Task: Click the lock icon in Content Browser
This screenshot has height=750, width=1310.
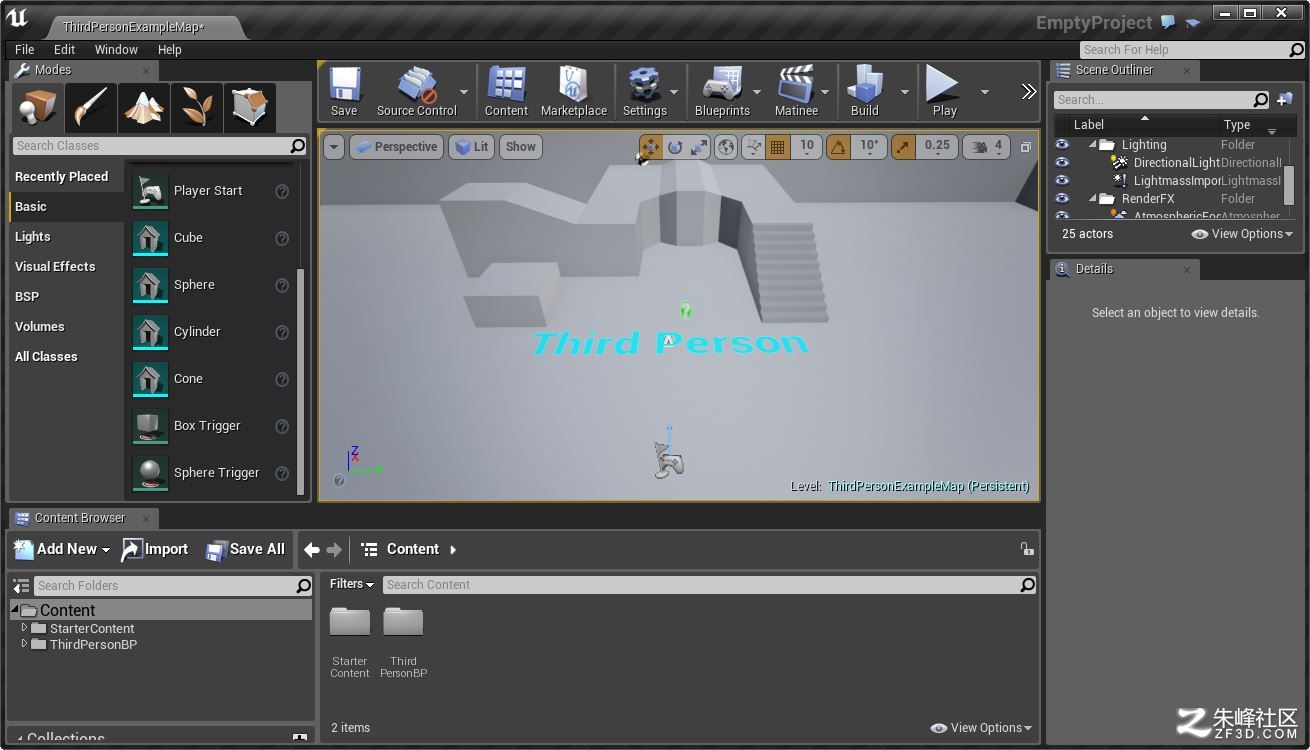Action: pyautogui.click(x=1026, y=549)
